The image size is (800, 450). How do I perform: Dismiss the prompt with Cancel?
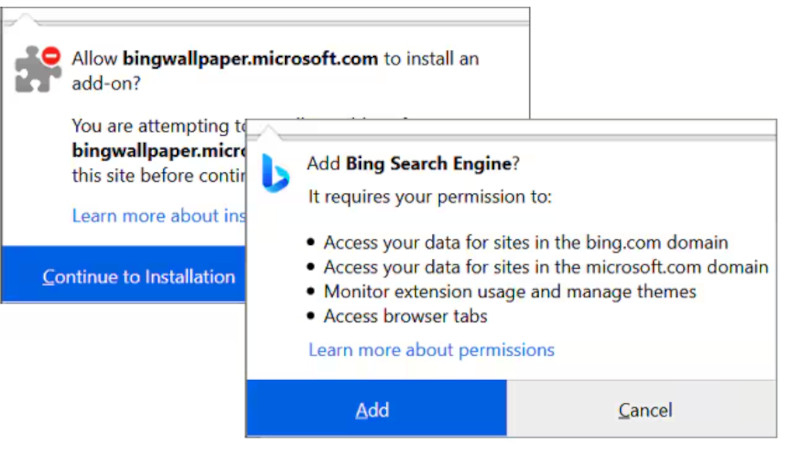[644, 409]
